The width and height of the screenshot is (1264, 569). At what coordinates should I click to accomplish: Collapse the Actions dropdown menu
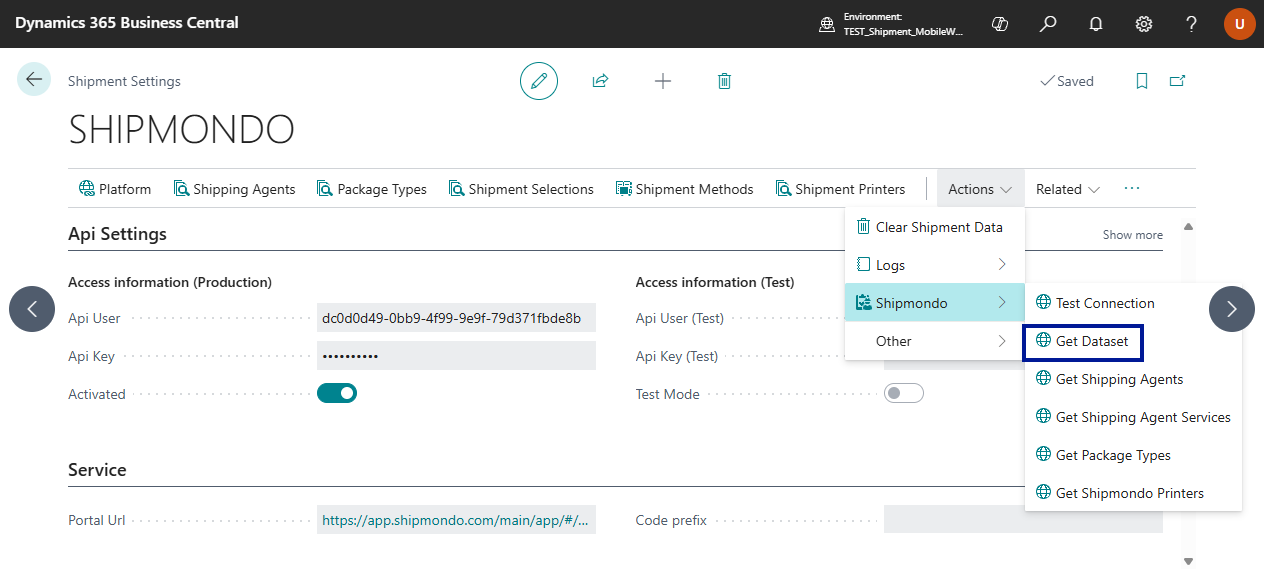(x=980, y=189)
